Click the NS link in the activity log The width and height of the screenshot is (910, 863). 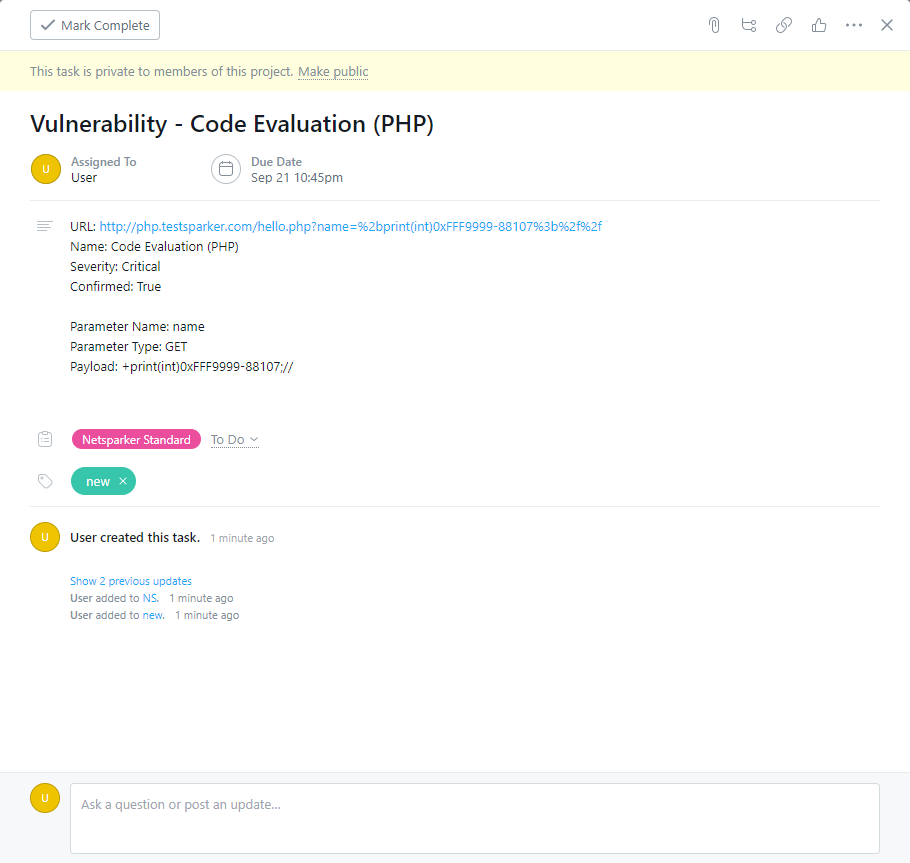point(150,597)
